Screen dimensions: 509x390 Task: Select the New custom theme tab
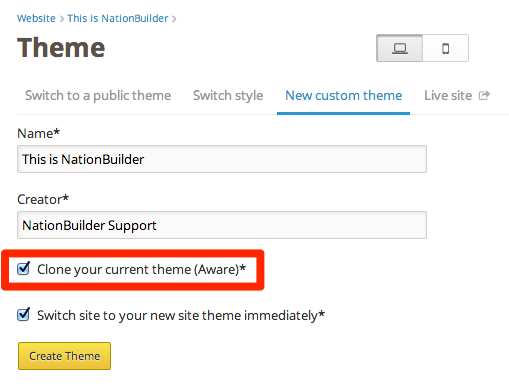[343, 96]
